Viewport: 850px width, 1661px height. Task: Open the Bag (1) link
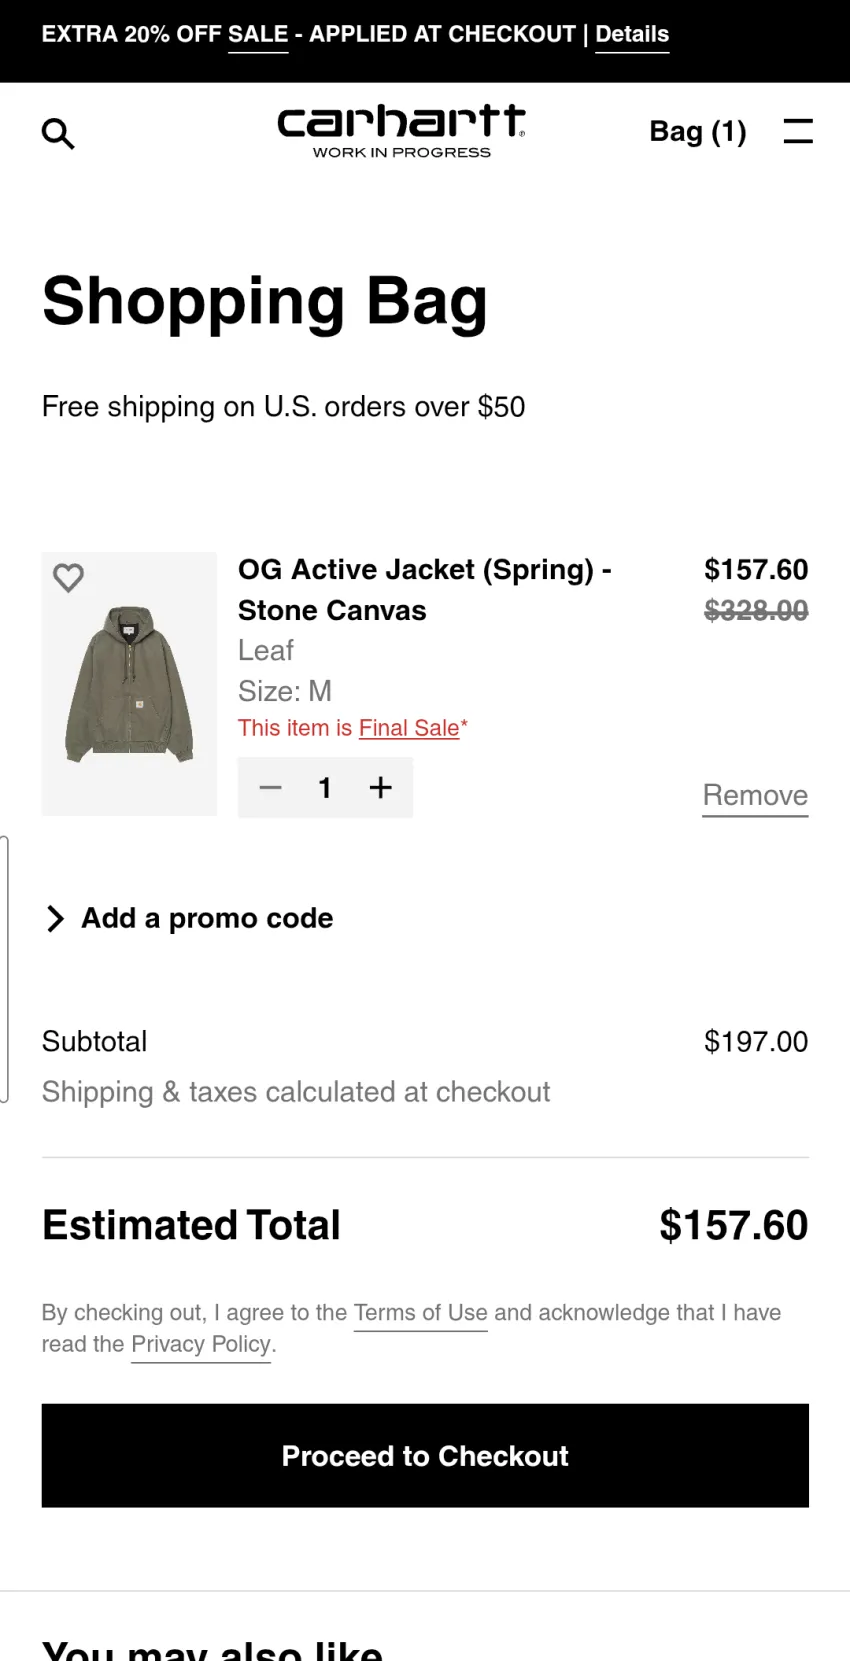tap(698, 131)
